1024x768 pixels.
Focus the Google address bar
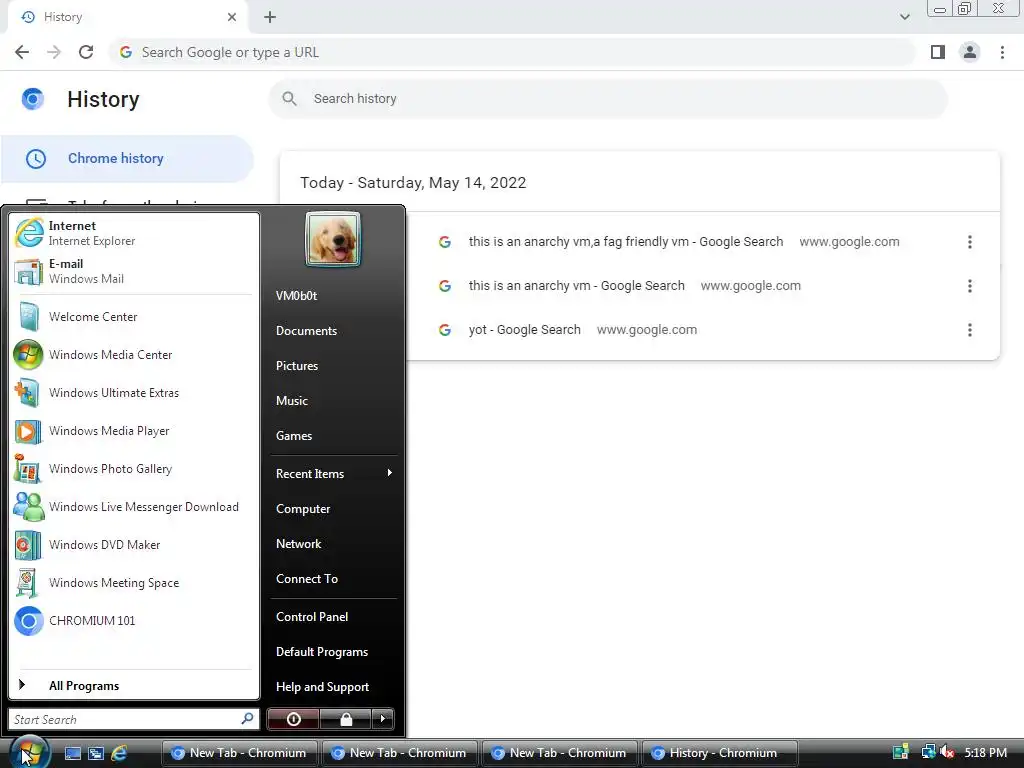tap(512, 52)
